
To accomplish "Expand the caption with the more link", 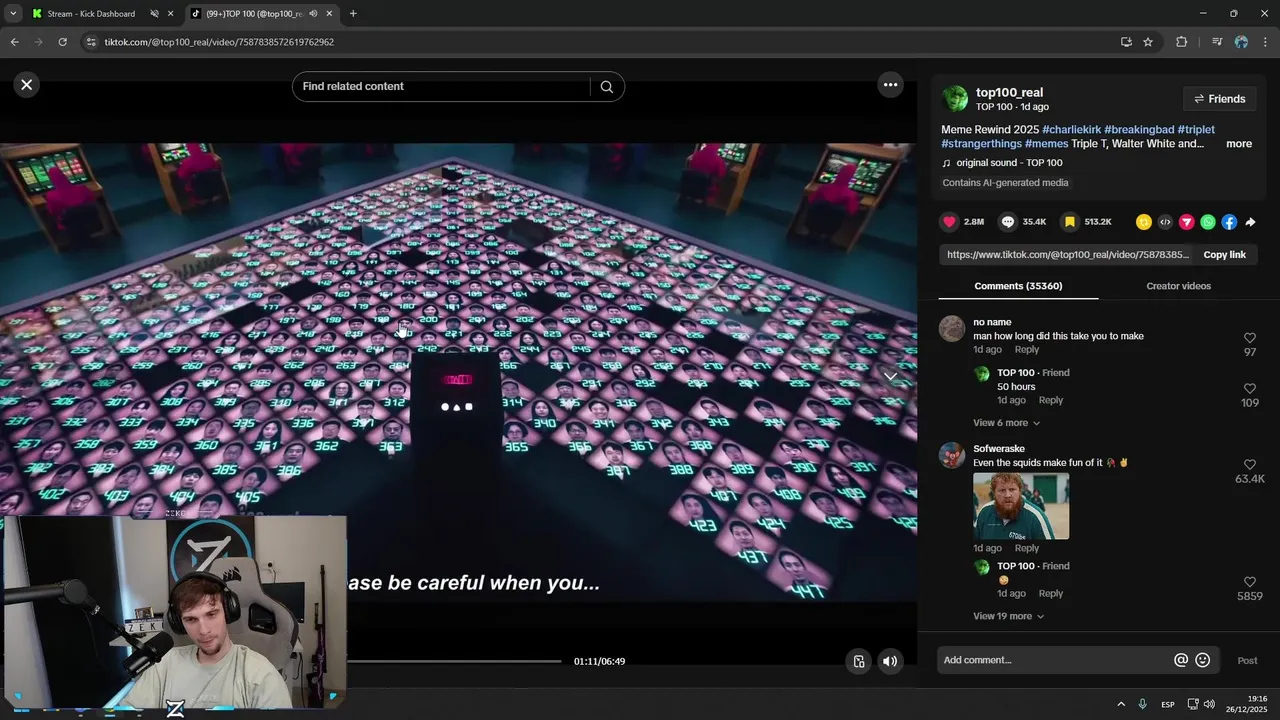I will (1239, 144).
